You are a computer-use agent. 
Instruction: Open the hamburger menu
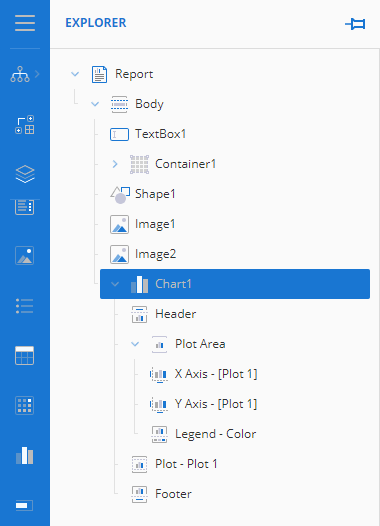tap(25, 23)
